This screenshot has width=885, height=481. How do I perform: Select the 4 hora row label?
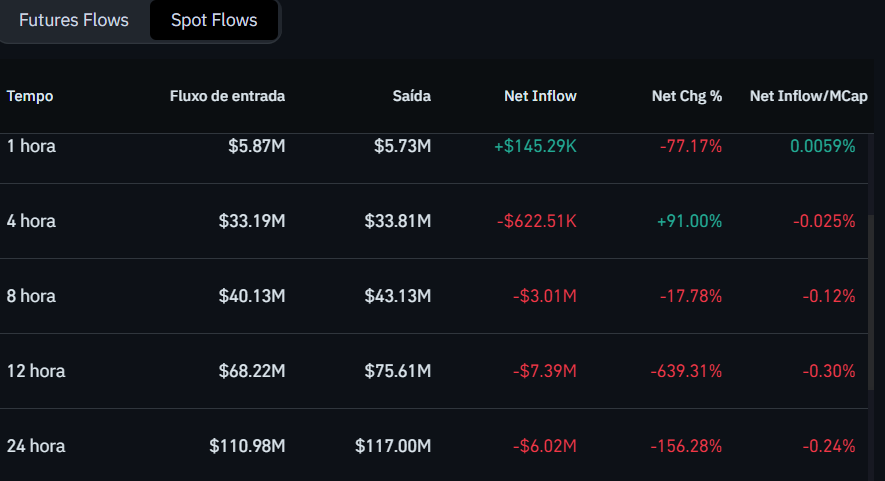[31, 221]
